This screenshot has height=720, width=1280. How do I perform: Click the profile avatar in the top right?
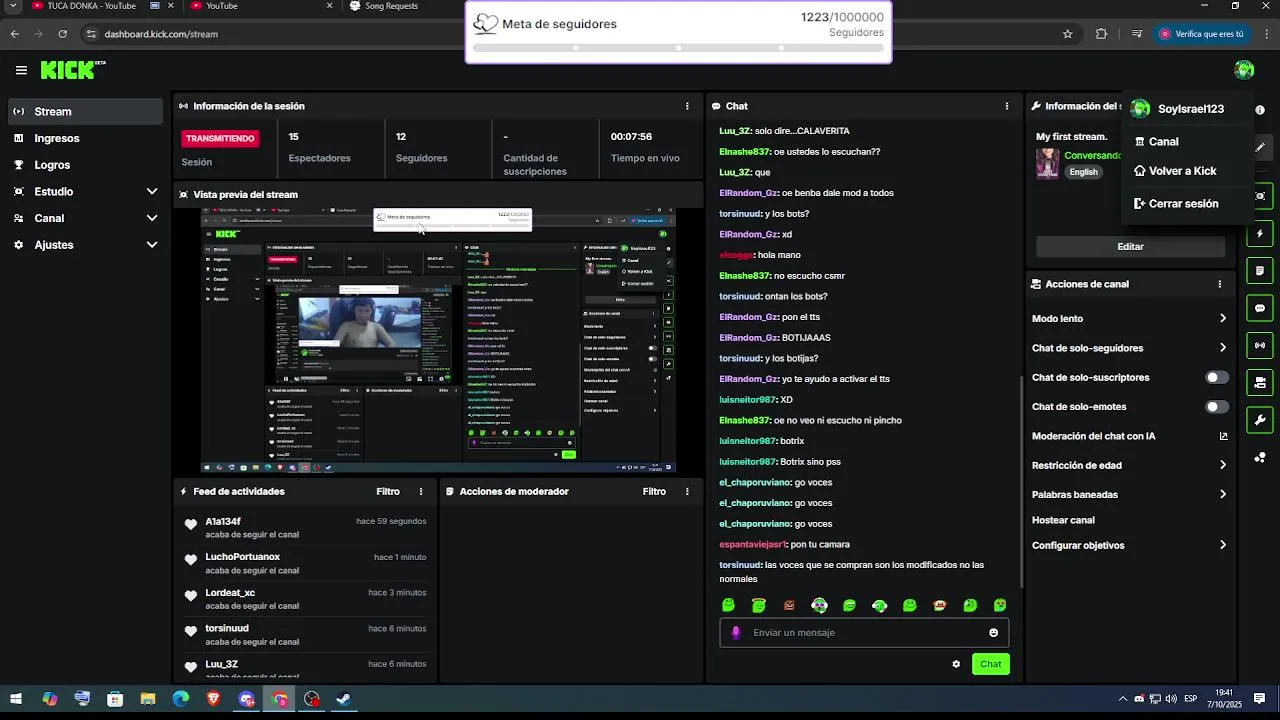1244,70
